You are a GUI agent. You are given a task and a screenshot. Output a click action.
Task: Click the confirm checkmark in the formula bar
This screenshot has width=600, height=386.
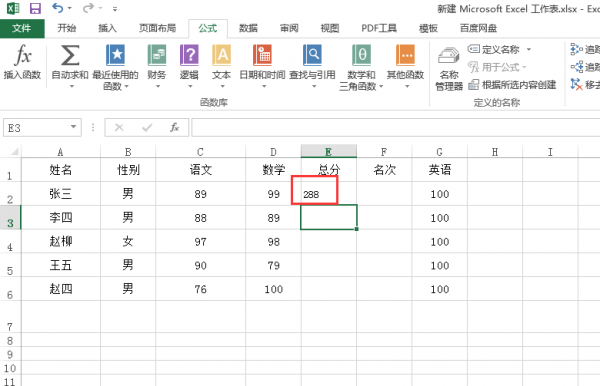click(147, 127)
